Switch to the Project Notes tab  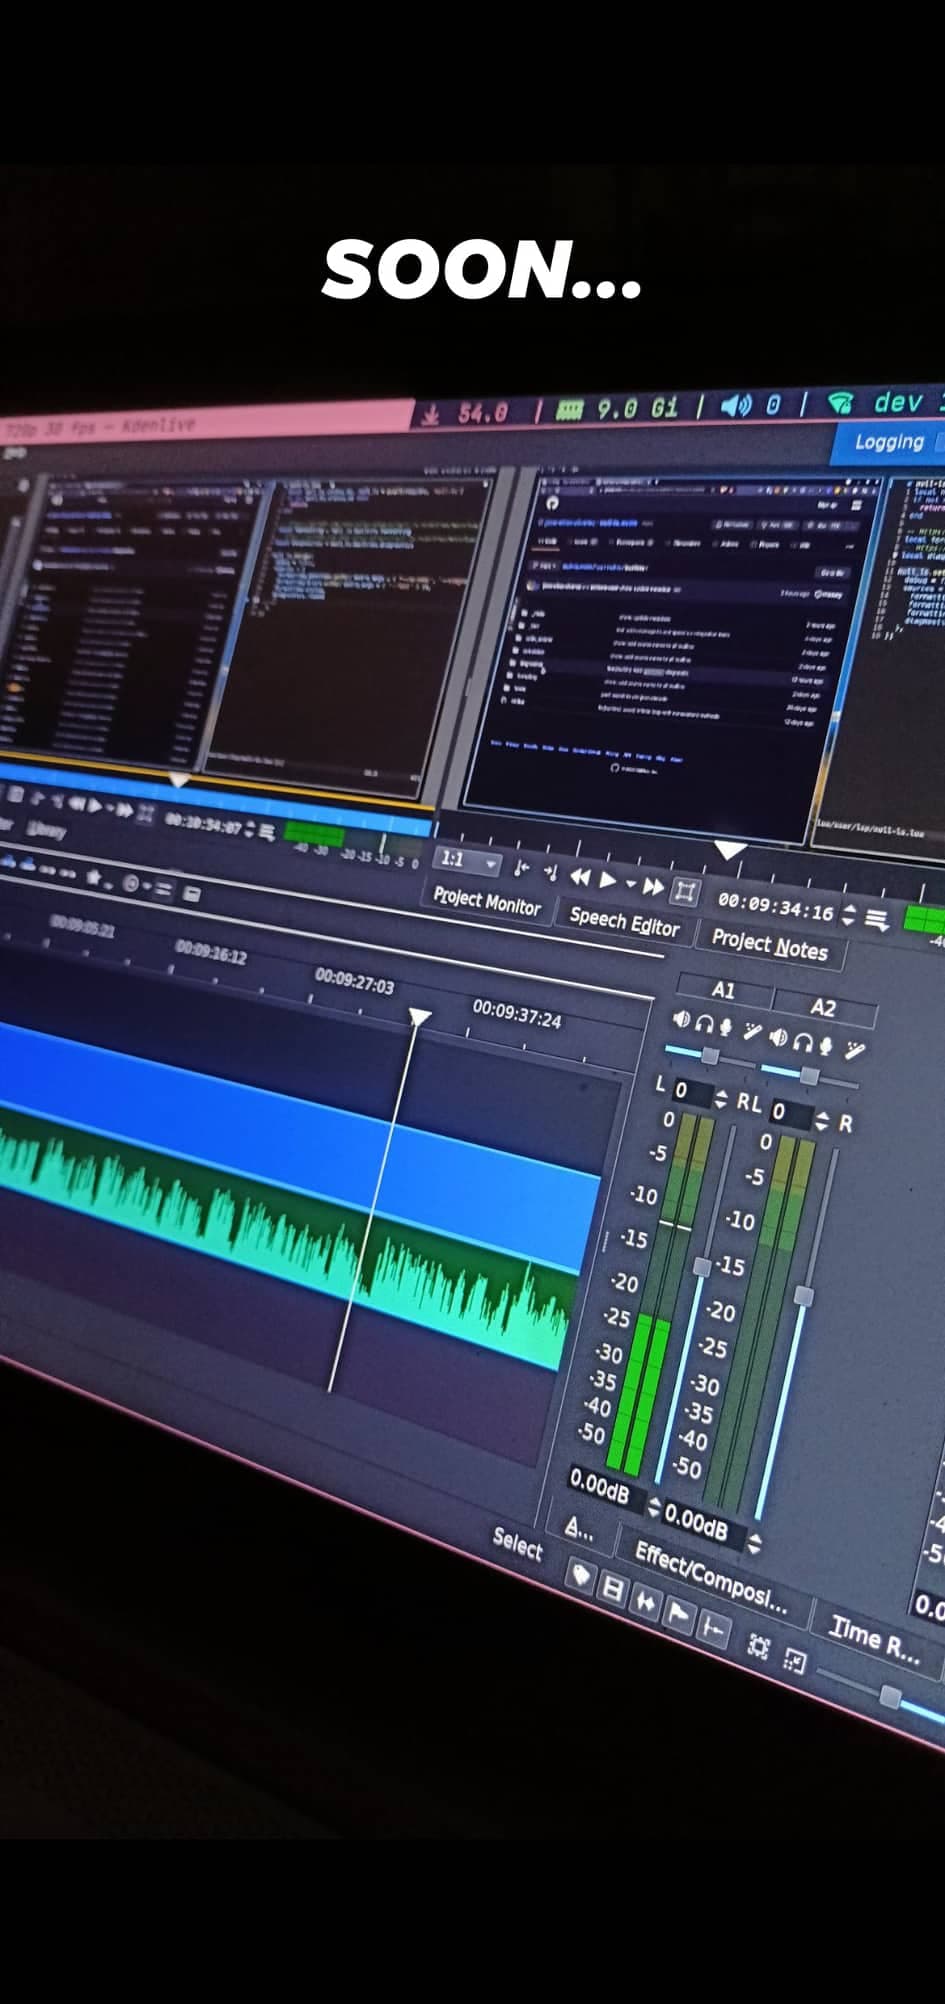click(769, 944)
